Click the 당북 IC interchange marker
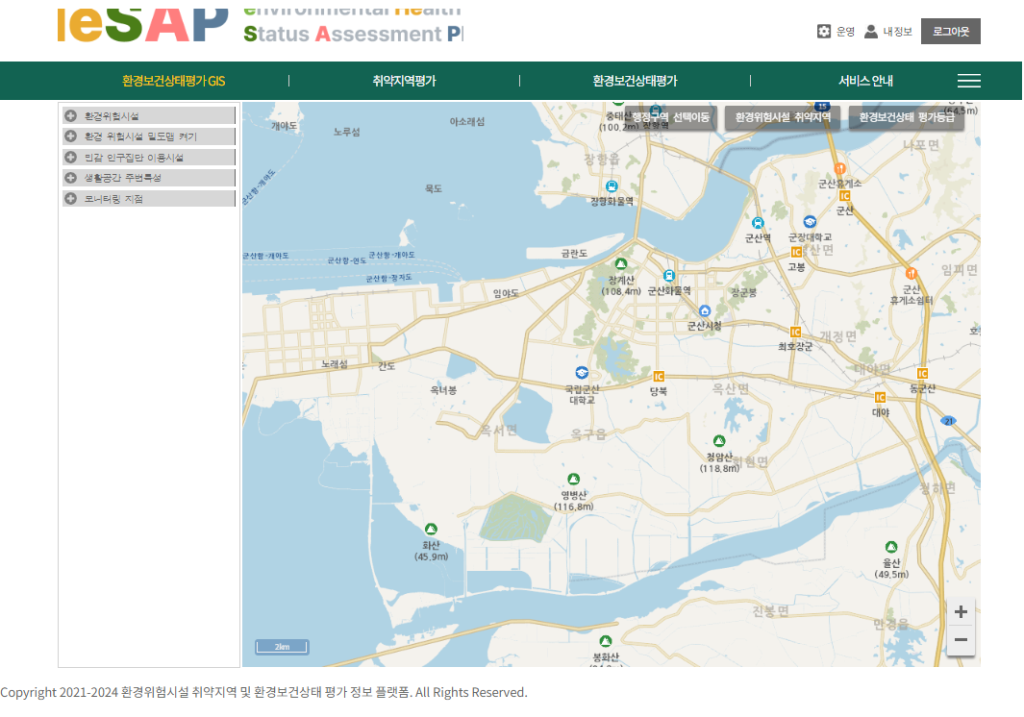The image size is (1024, 717). tap(659, 377)
